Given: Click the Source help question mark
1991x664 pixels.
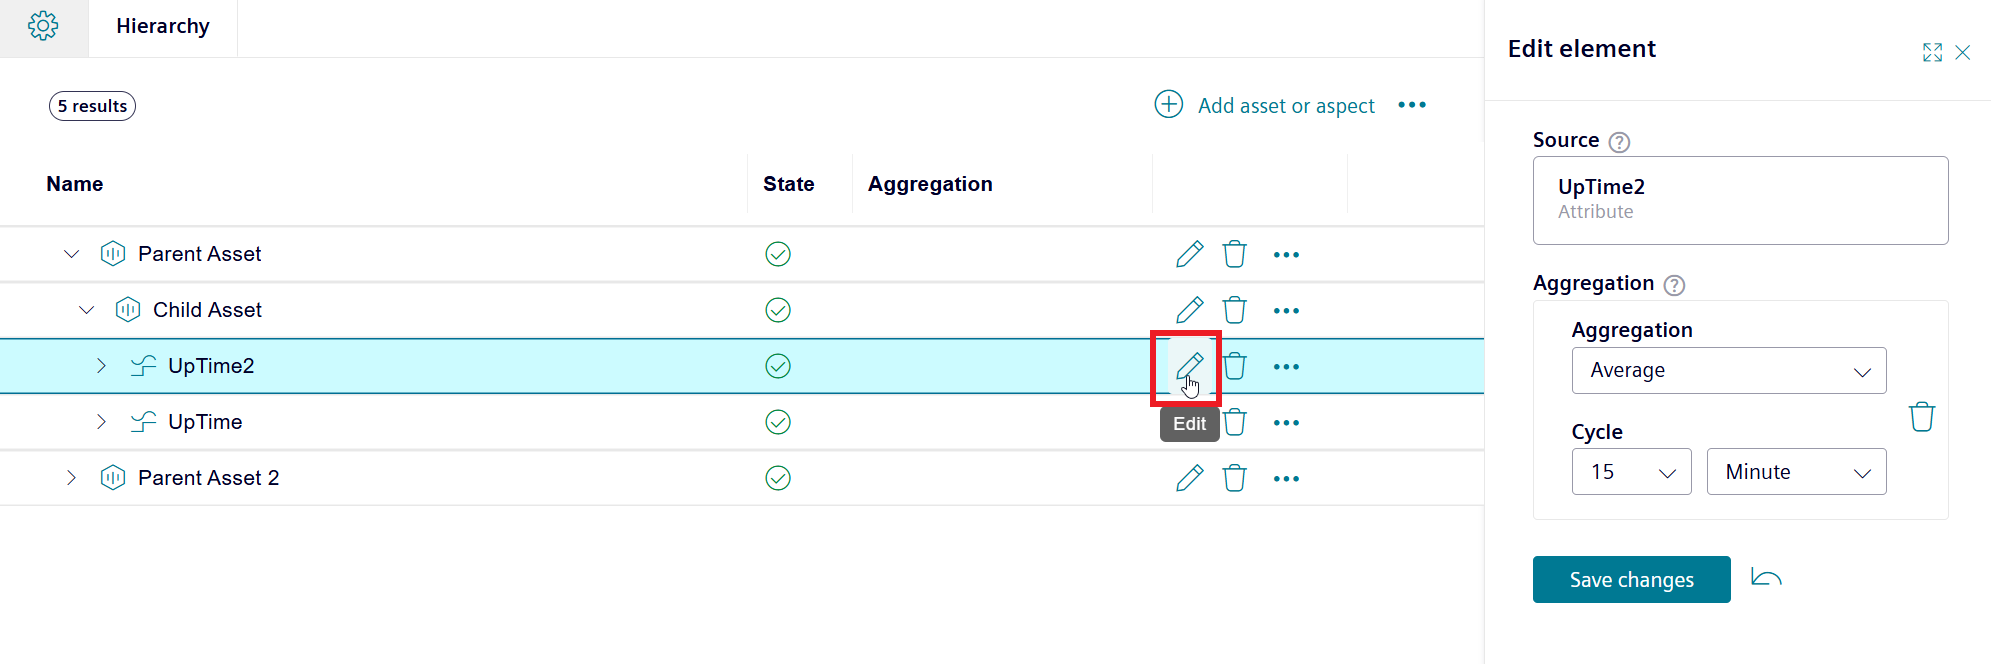Looking at the screenshot, I should [x=1619, y=142].
